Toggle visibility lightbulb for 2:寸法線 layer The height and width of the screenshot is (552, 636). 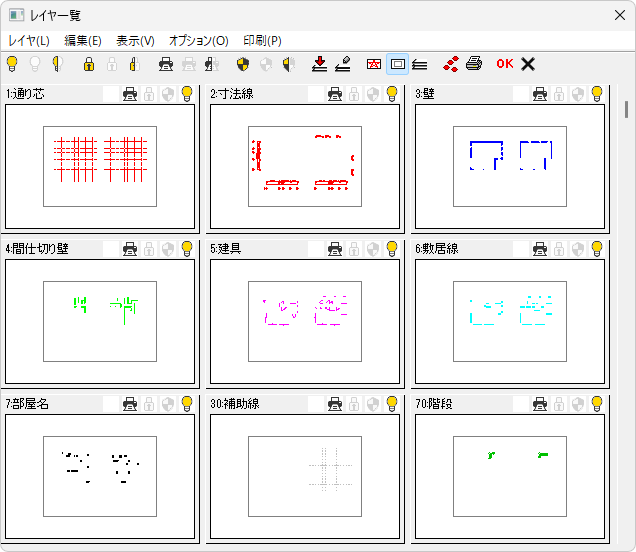point(392,94)
